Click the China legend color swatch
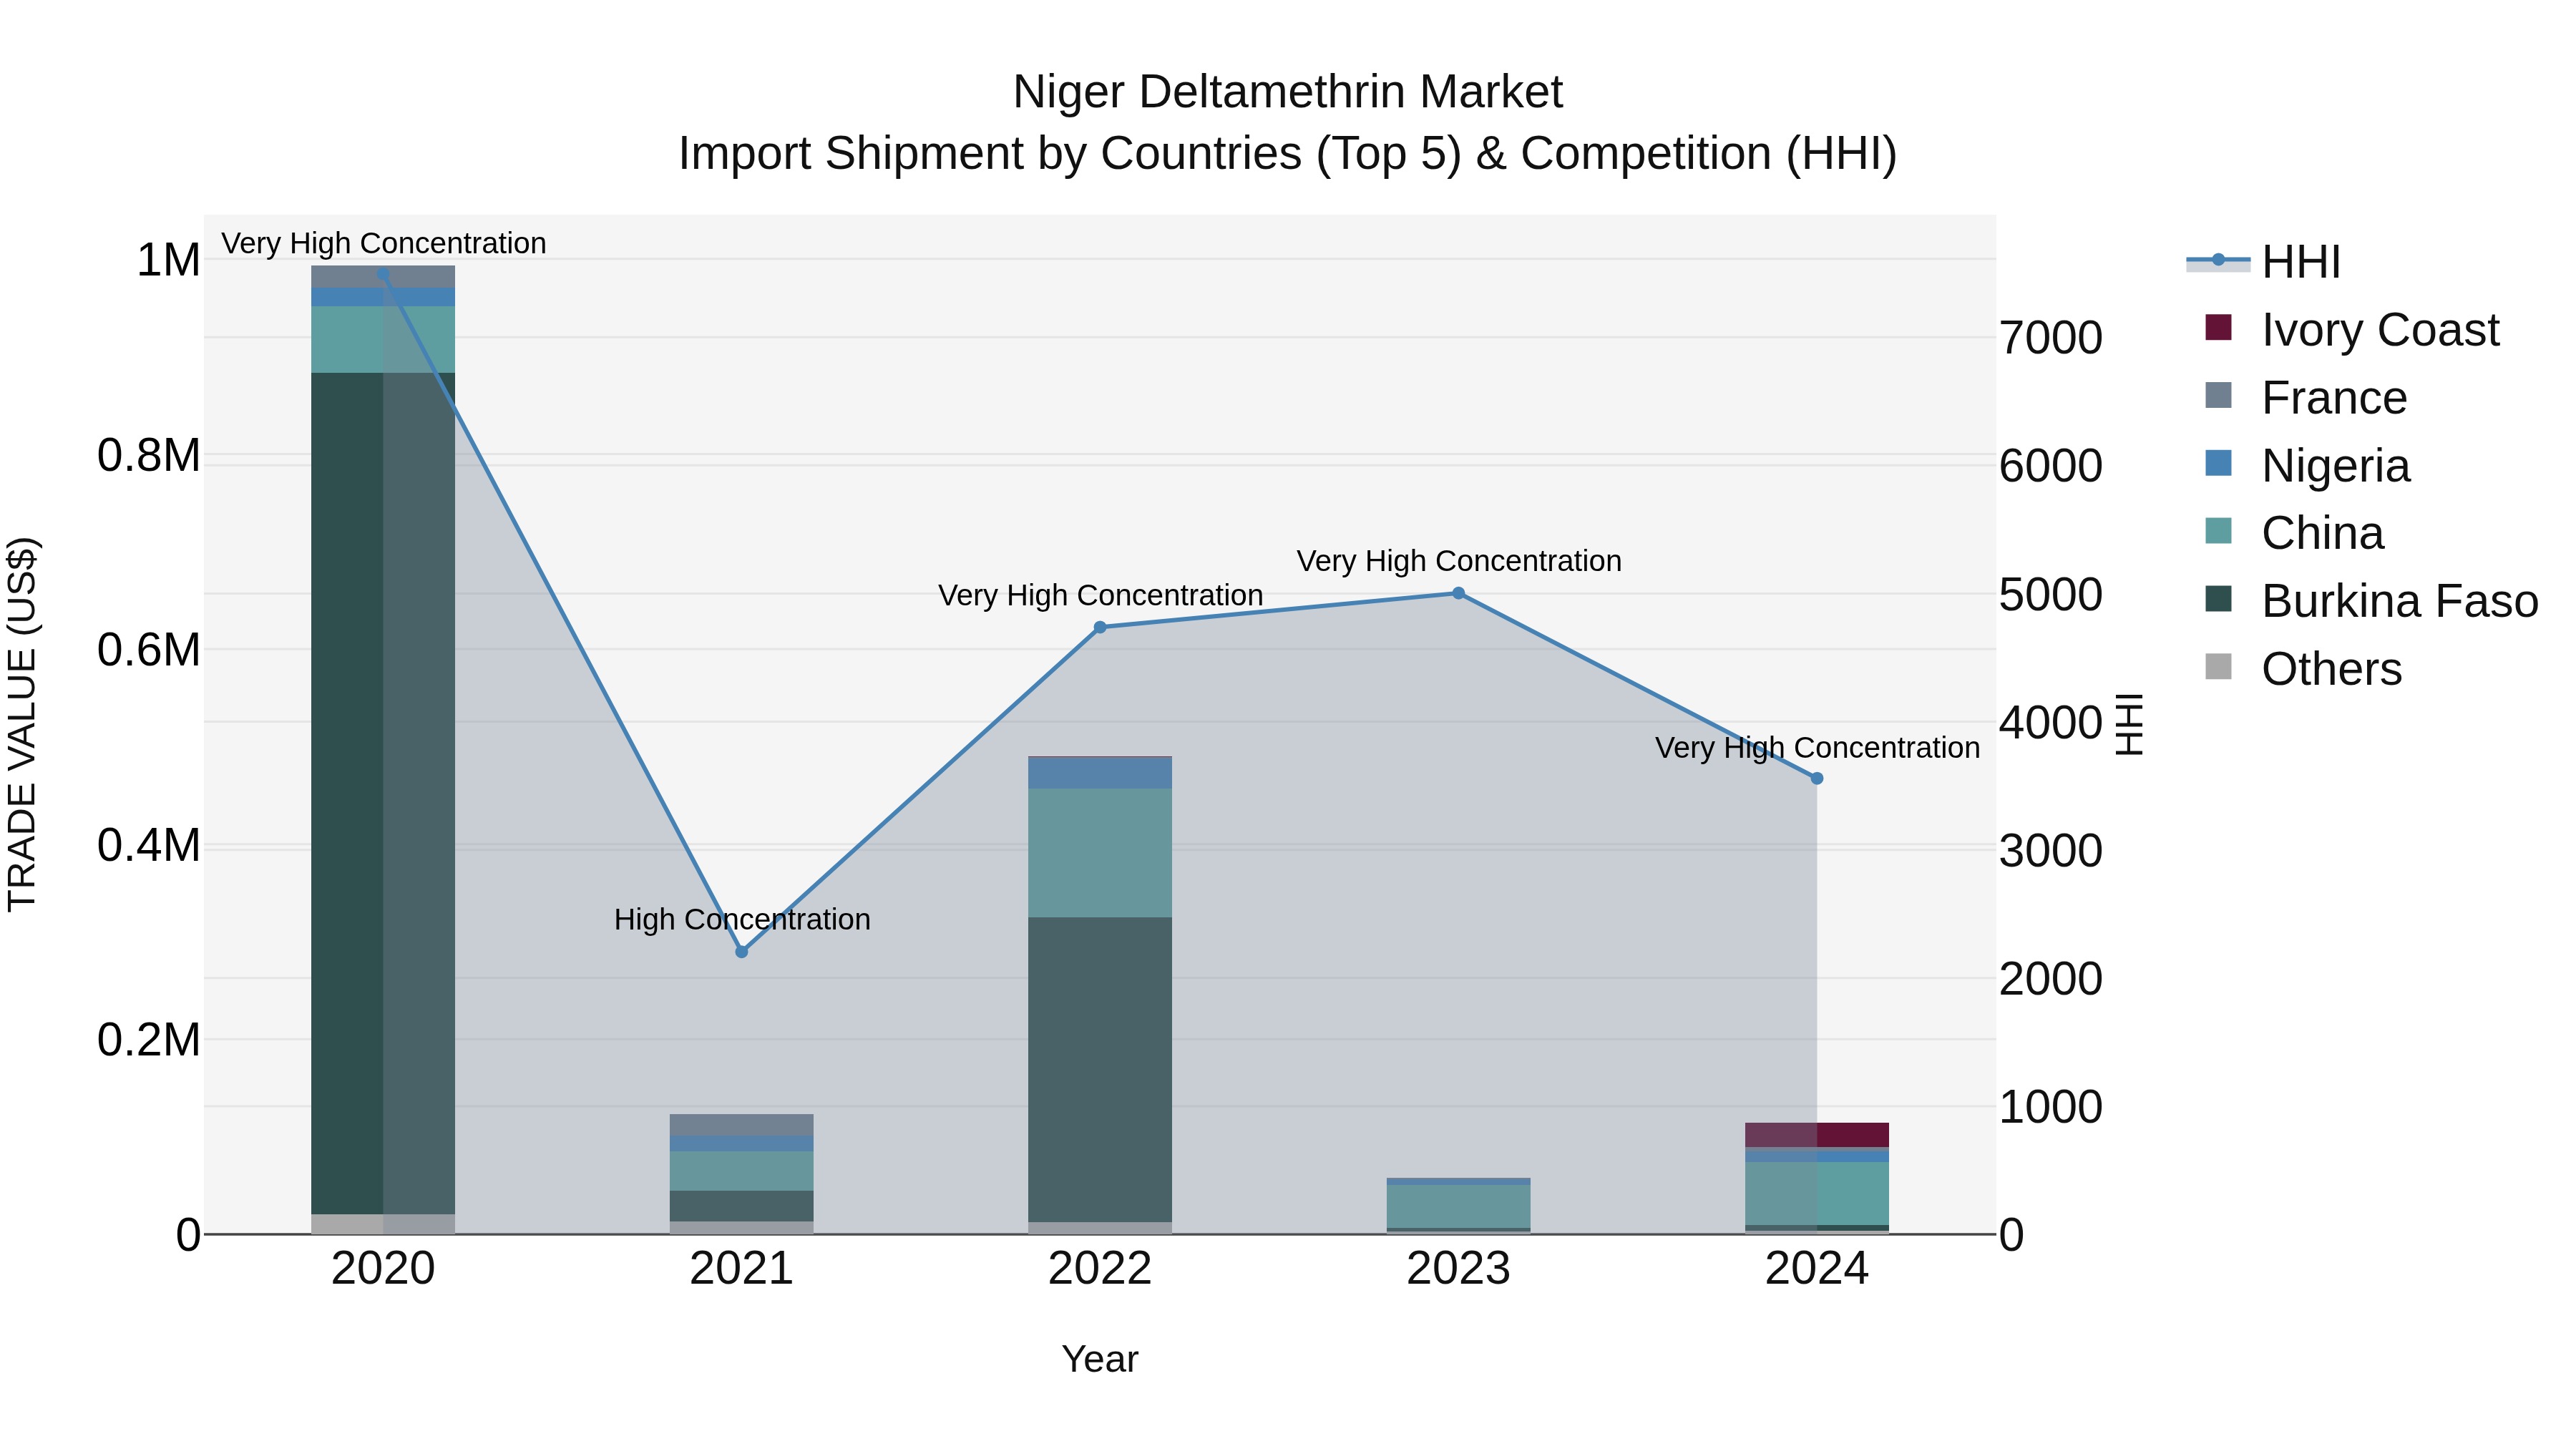The height and width of the screenshot is (1449, 2576). pos(2218,531)
